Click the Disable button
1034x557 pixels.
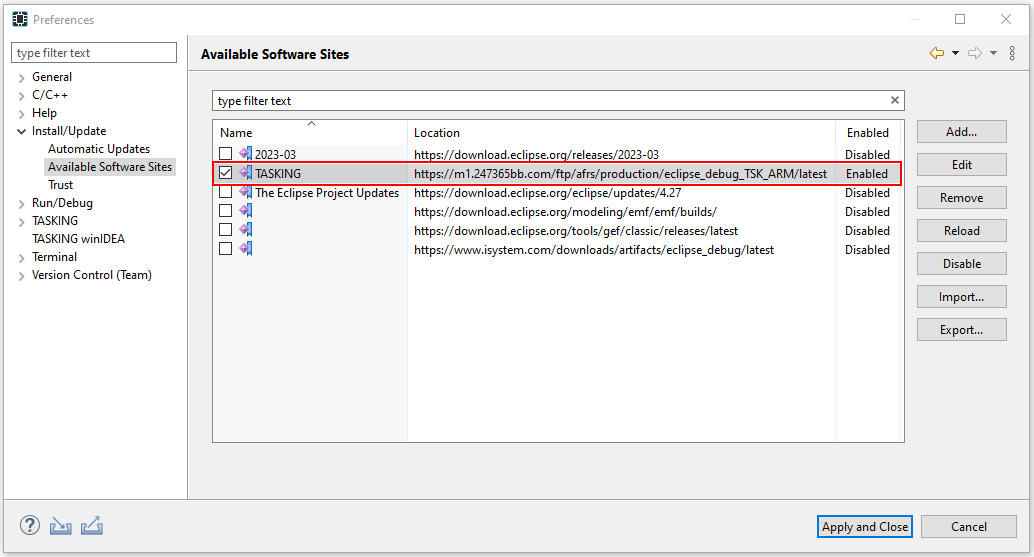click(x=961, y=264)
